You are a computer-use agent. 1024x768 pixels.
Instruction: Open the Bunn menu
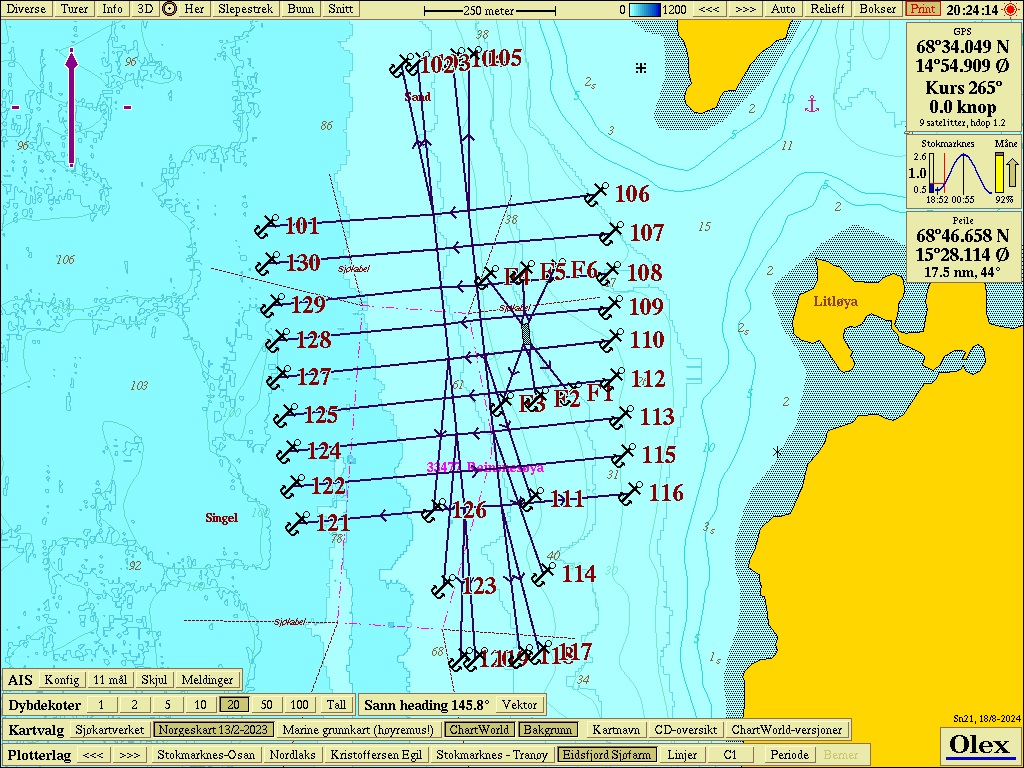[x=301, y=9]
